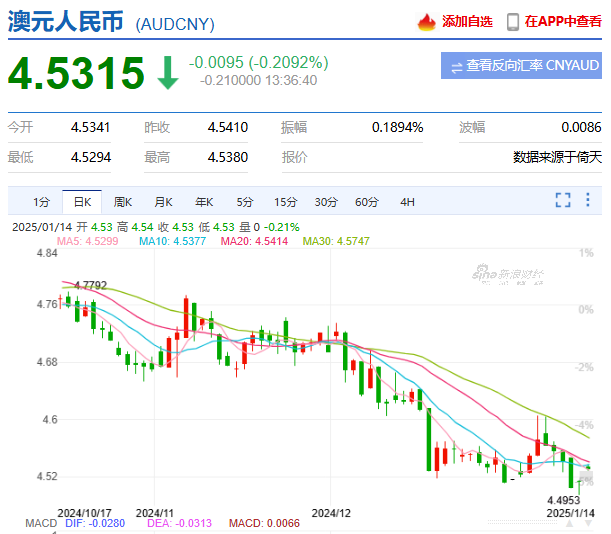
Task: Show the 60分 interval chart
Action: [x=366, y=202]
